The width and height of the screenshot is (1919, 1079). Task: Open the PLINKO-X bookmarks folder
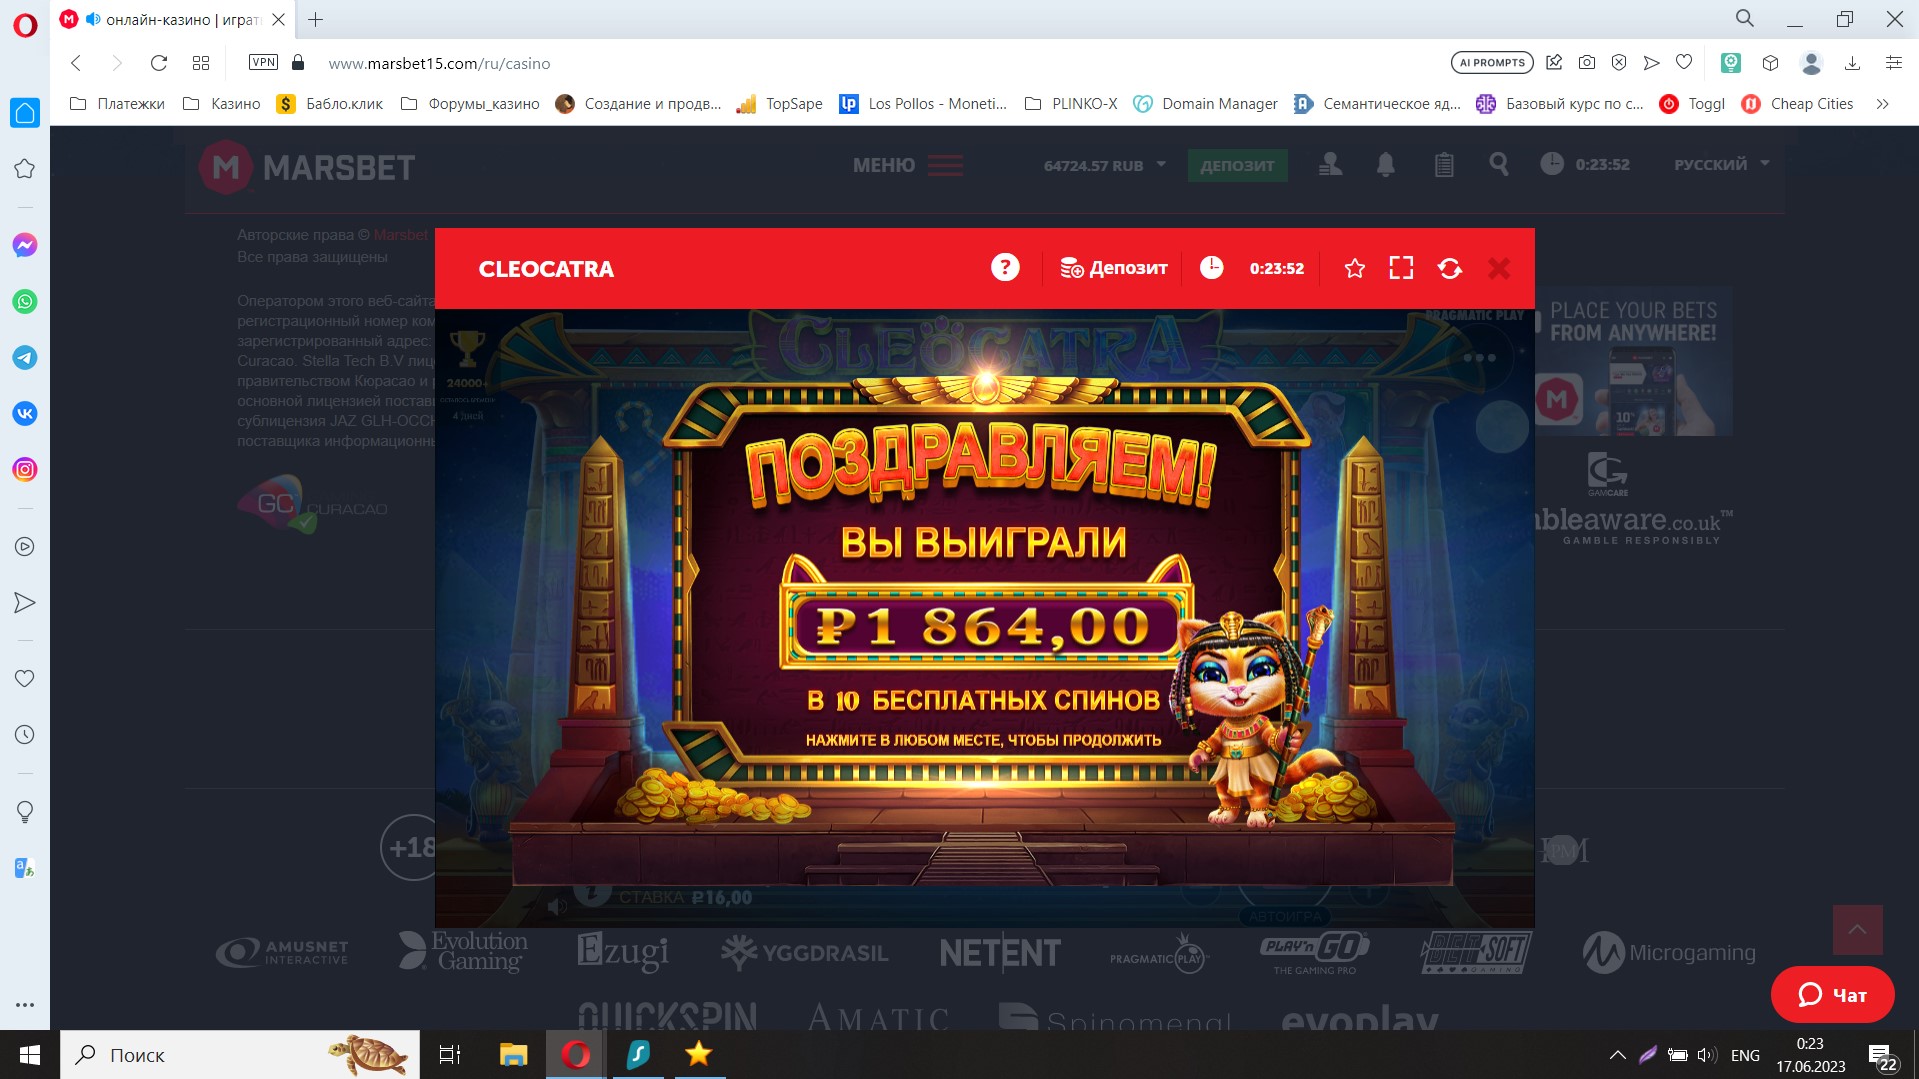pos(1071,104)
